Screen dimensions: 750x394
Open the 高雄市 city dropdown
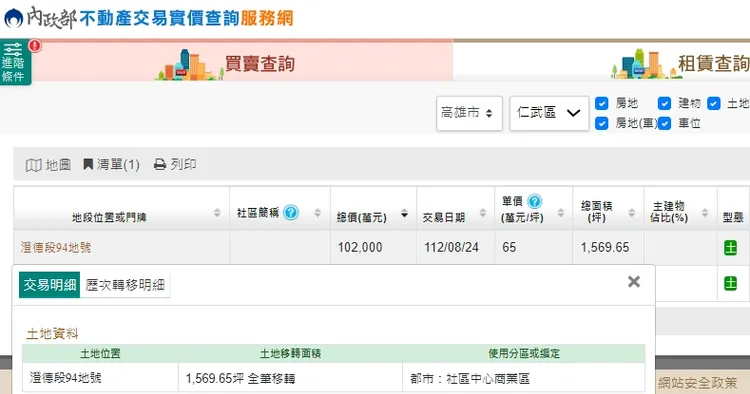[x=469, y=113]
